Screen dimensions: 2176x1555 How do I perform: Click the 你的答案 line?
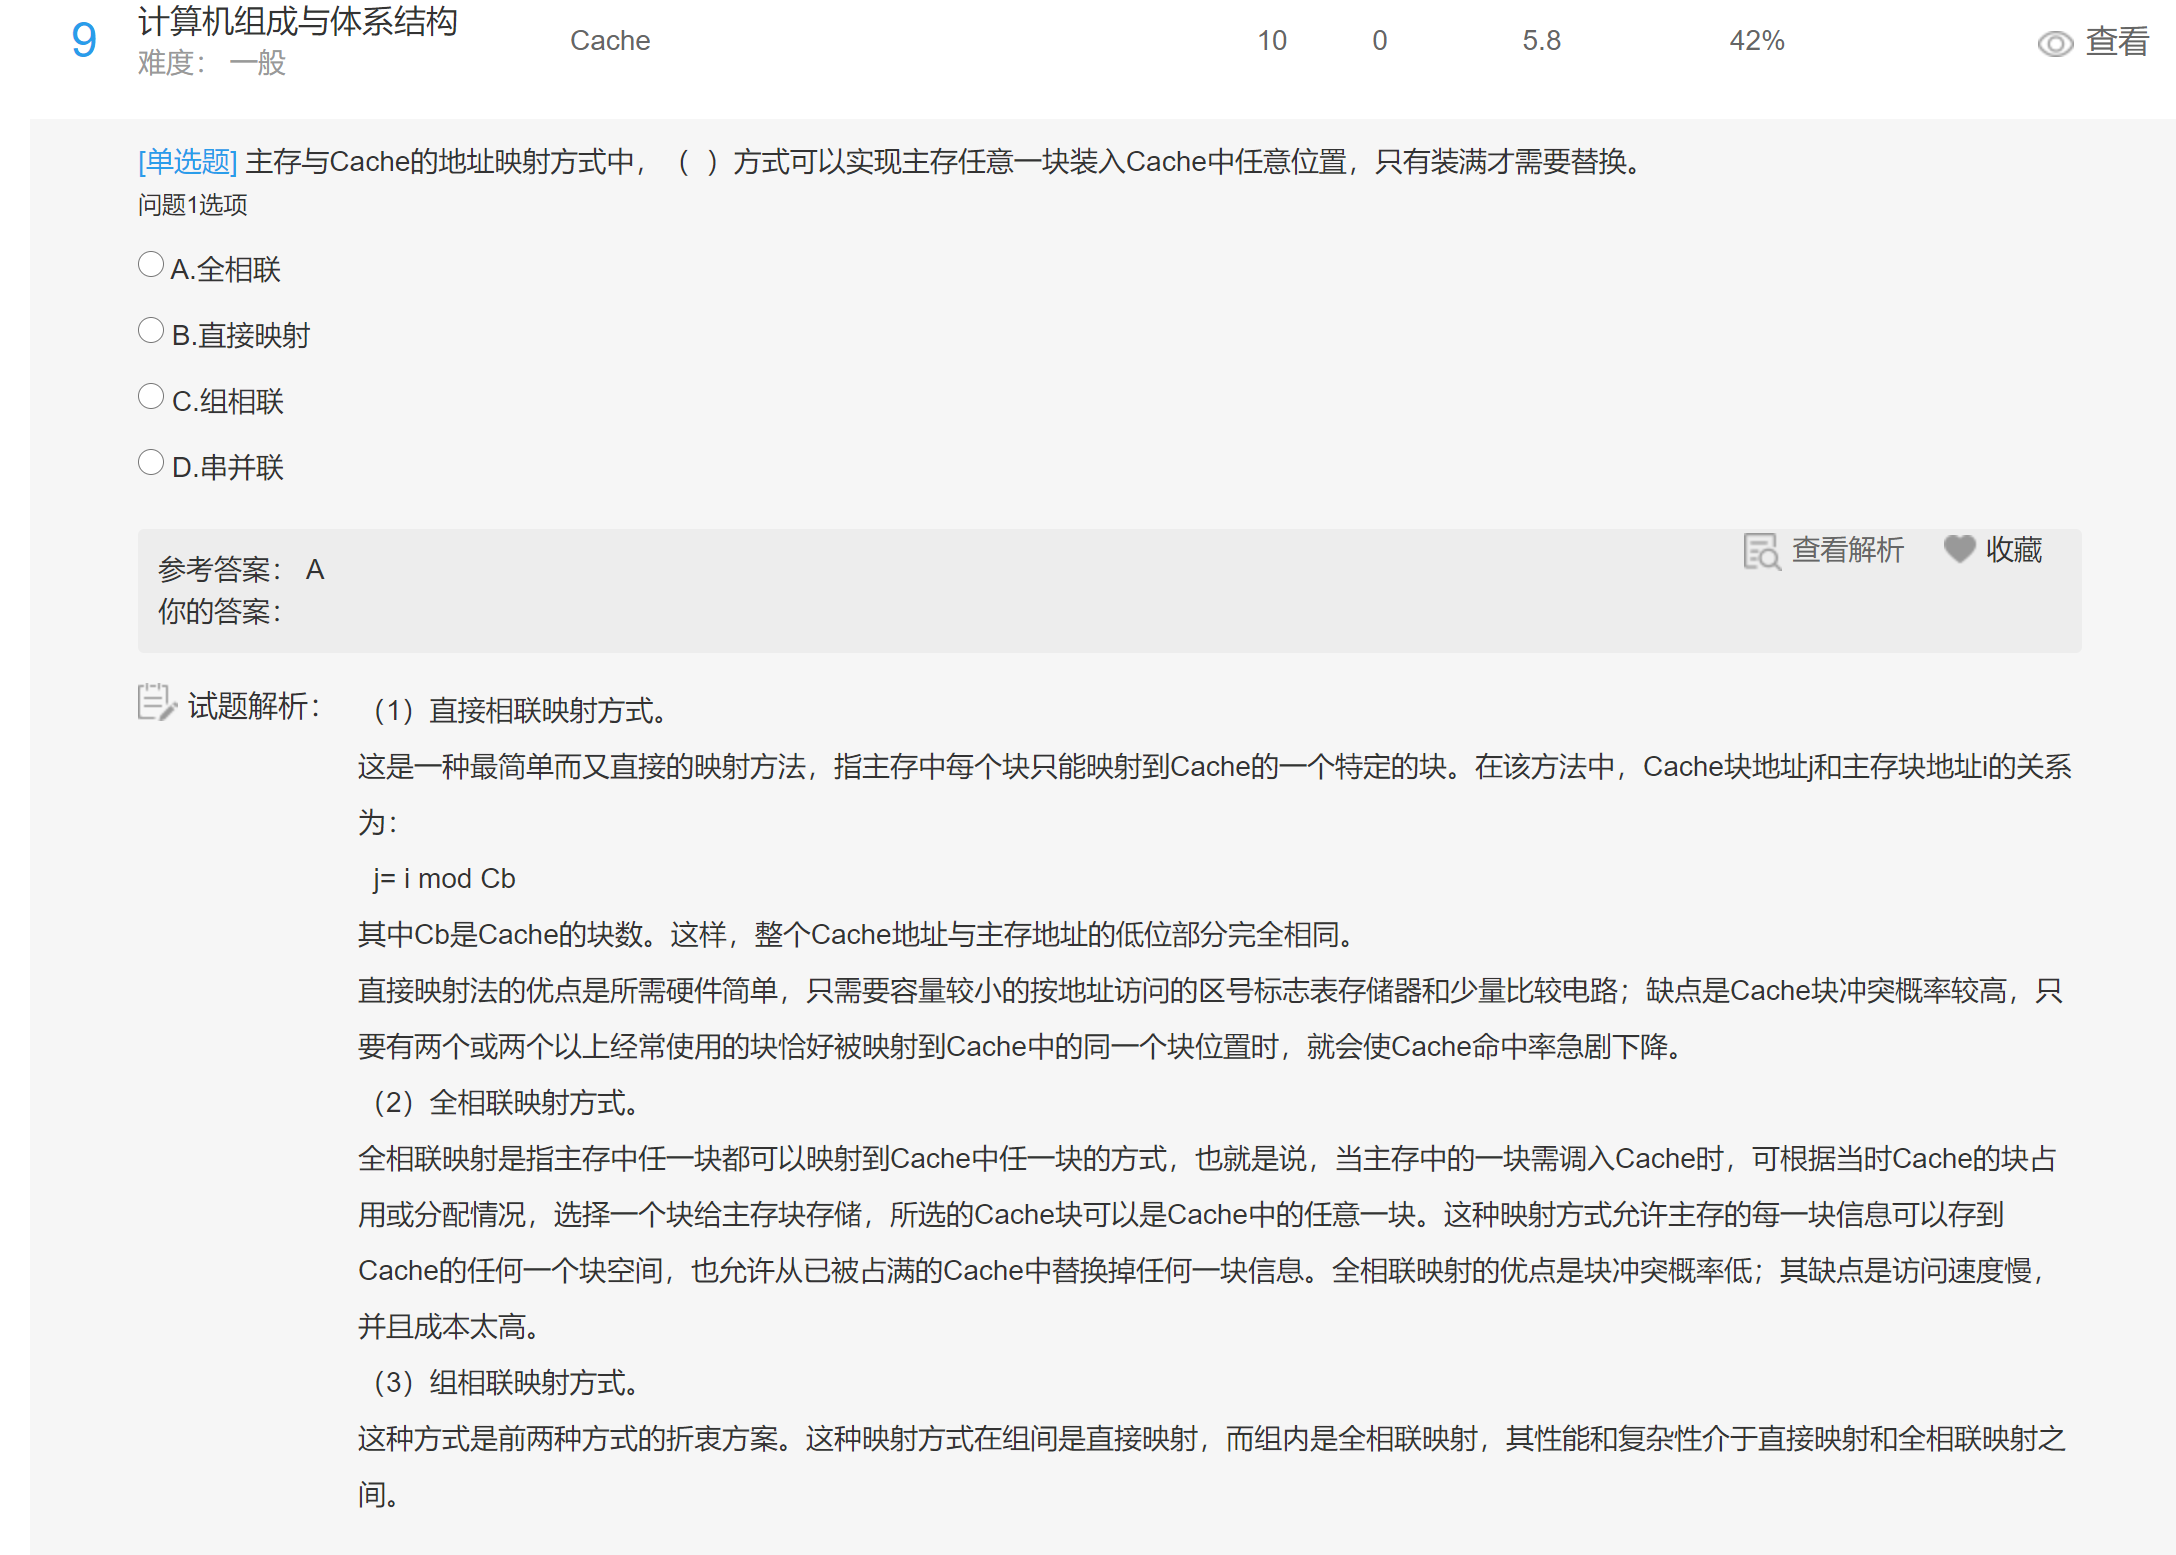(220, 612)
